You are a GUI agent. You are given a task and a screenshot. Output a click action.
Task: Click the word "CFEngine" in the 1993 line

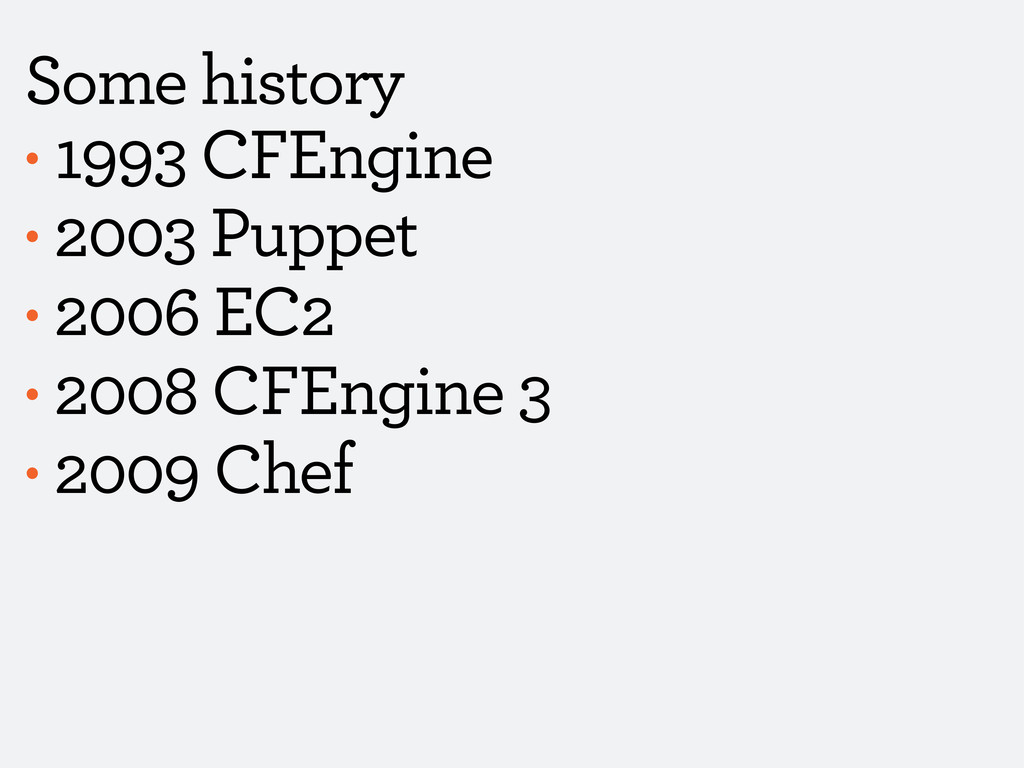point(347,160)
